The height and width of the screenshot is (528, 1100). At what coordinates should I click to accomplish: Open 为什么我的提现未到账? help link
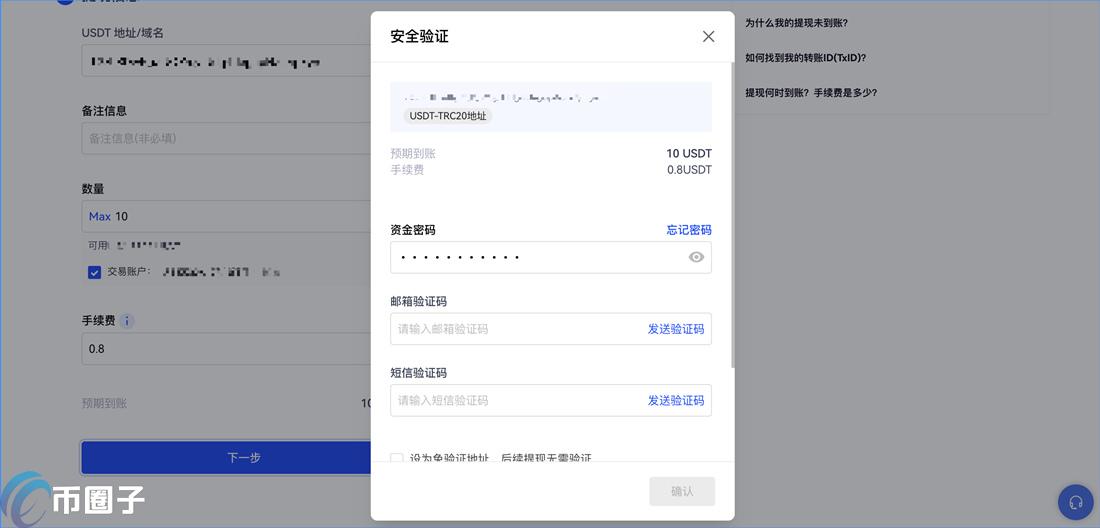click(796, 23)
